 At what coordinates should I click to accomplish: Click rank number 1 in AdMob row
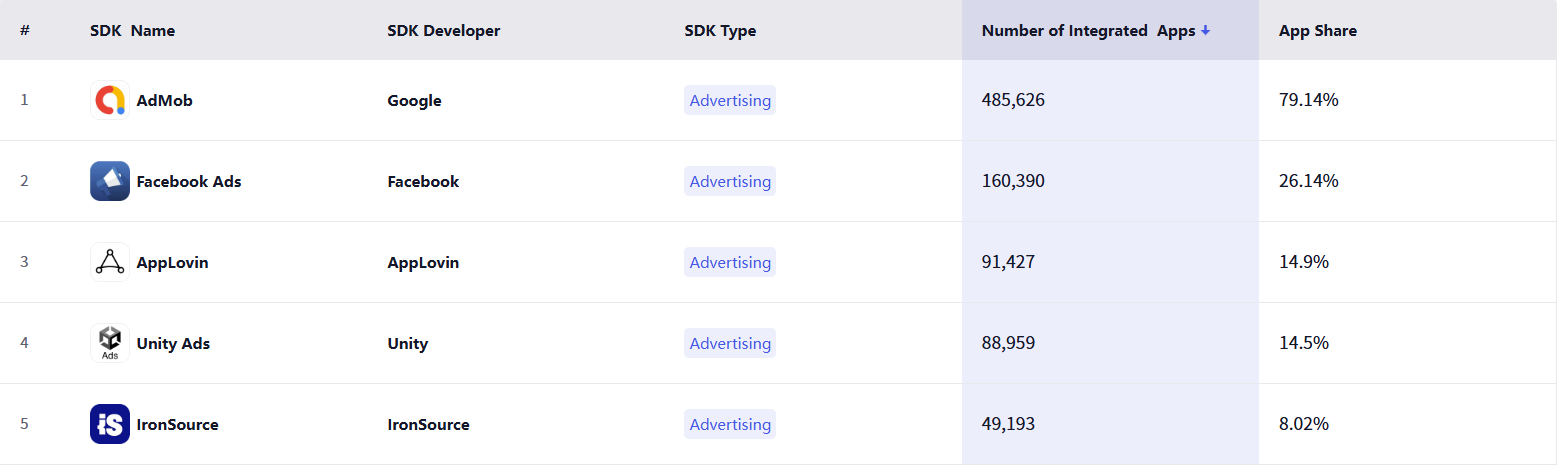[x=24, y=100]
